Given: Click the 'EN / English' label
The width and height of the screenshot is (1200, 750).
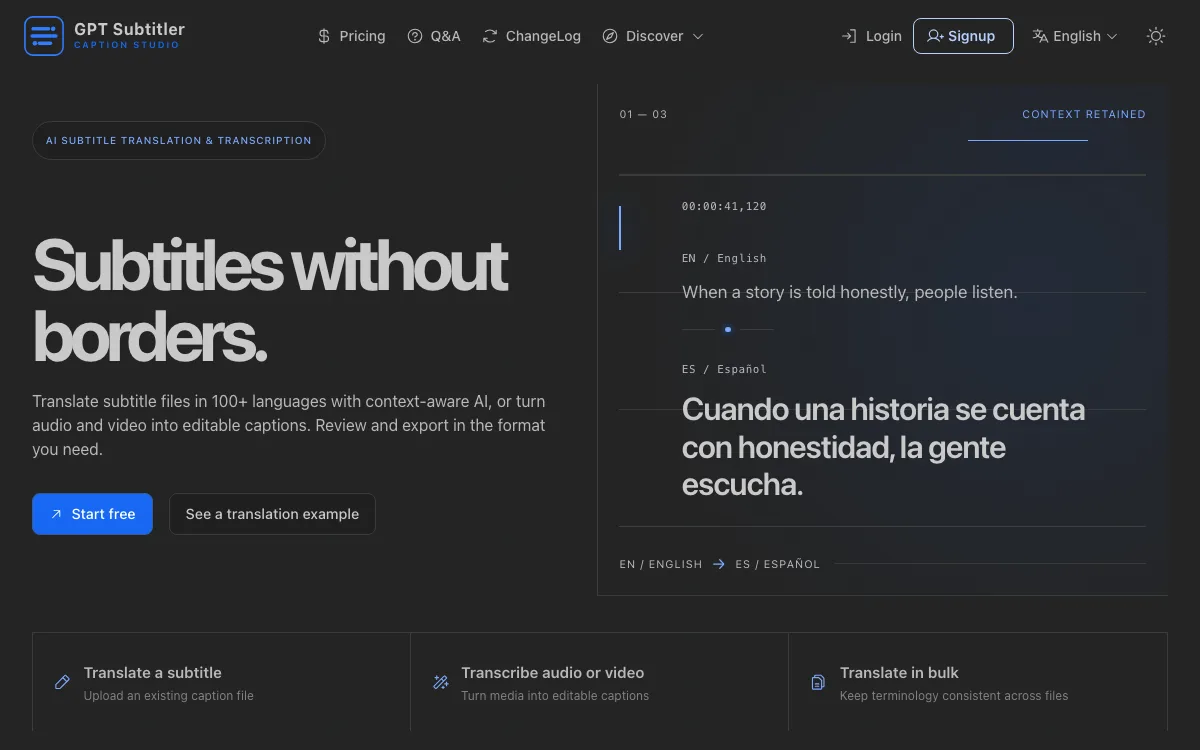Looking at the screenshot, I should click(724, 258).
